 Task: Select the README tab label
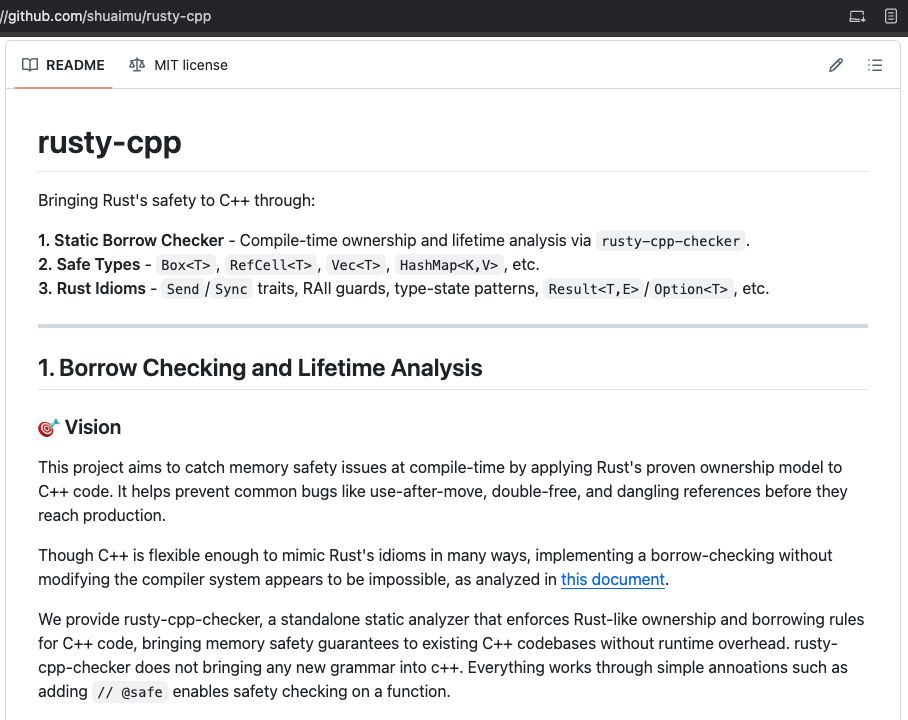coord(75,65)
